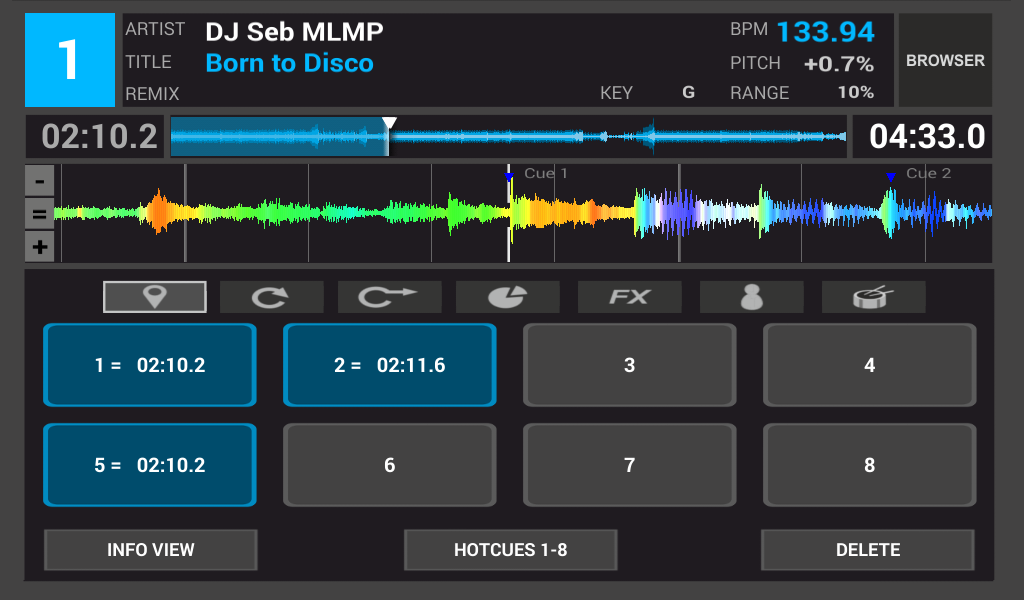The height and width of the screenshot is (600, 1024).
Task: Zoom out waveform with minus button
Action: point(39,182)
